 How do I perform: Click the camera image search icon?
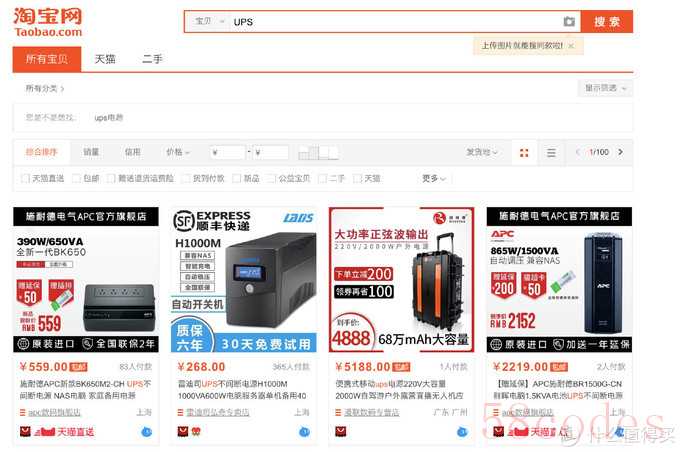pos(569,21)
